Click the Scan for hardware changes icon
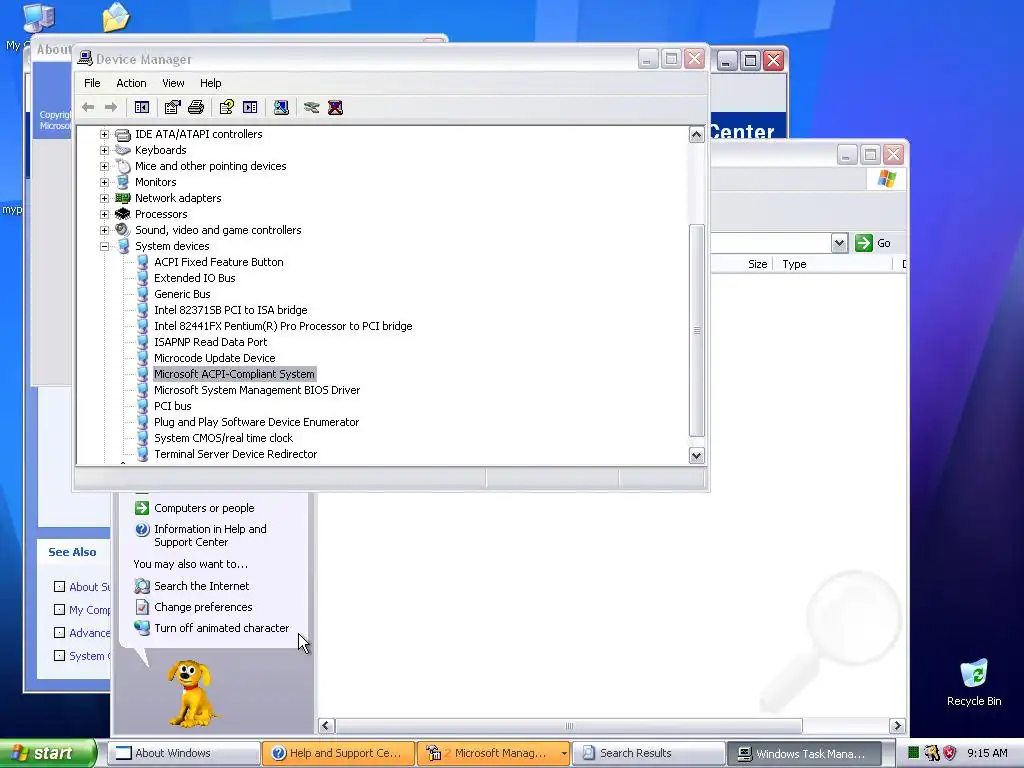1024x768 pixels. click(281, 107)
